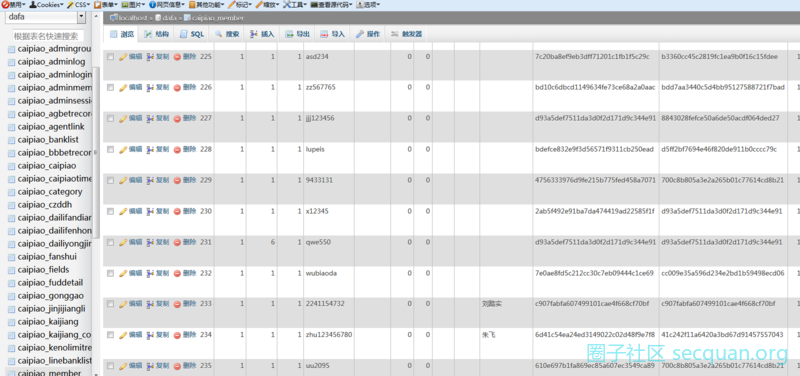The image size is (800, 376).
Task: Click the edit pencil icon for row 230
Action: pyautogui.click(x=122, y=211)
